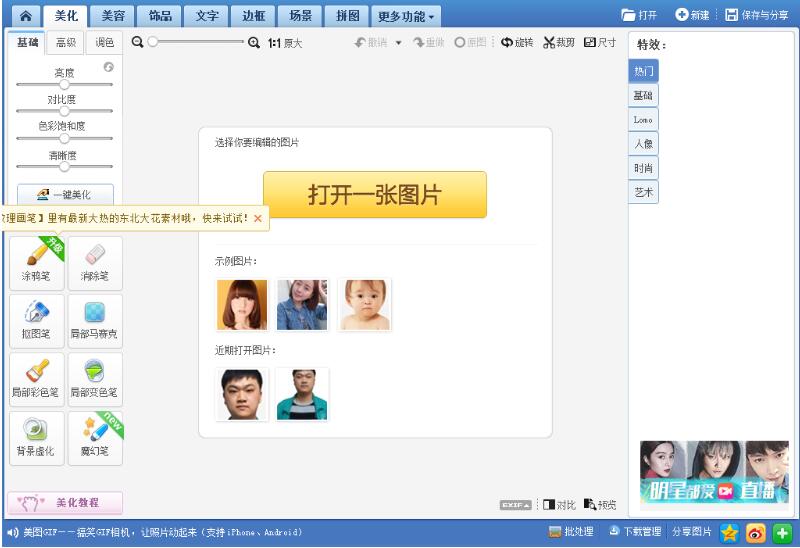Switch to the 边框 tab

click(x=254, y=16)
